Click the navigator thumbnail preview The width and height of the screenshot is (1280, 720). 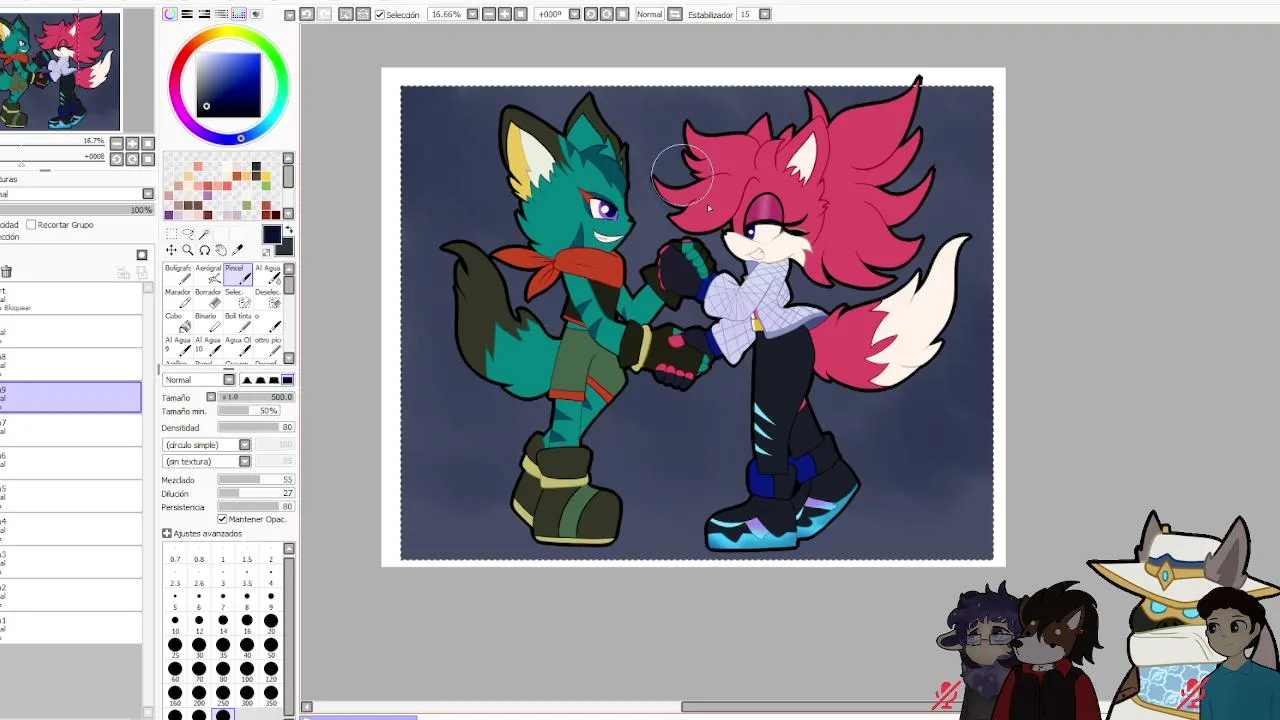60,70
